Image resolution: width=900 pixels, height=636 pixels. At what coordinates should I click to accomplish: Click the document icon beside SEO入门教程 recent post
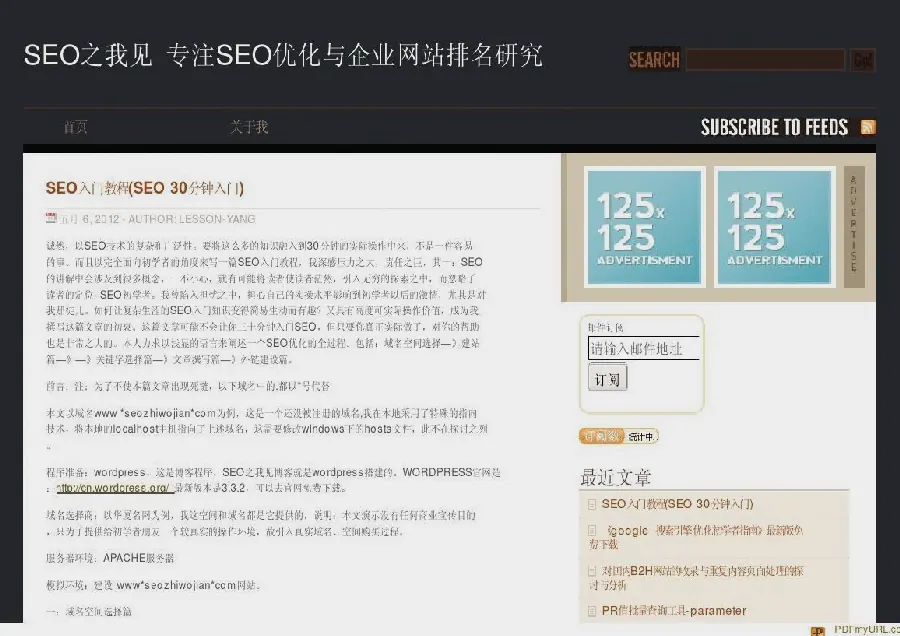pyautogui.click(x=592, y=505)
